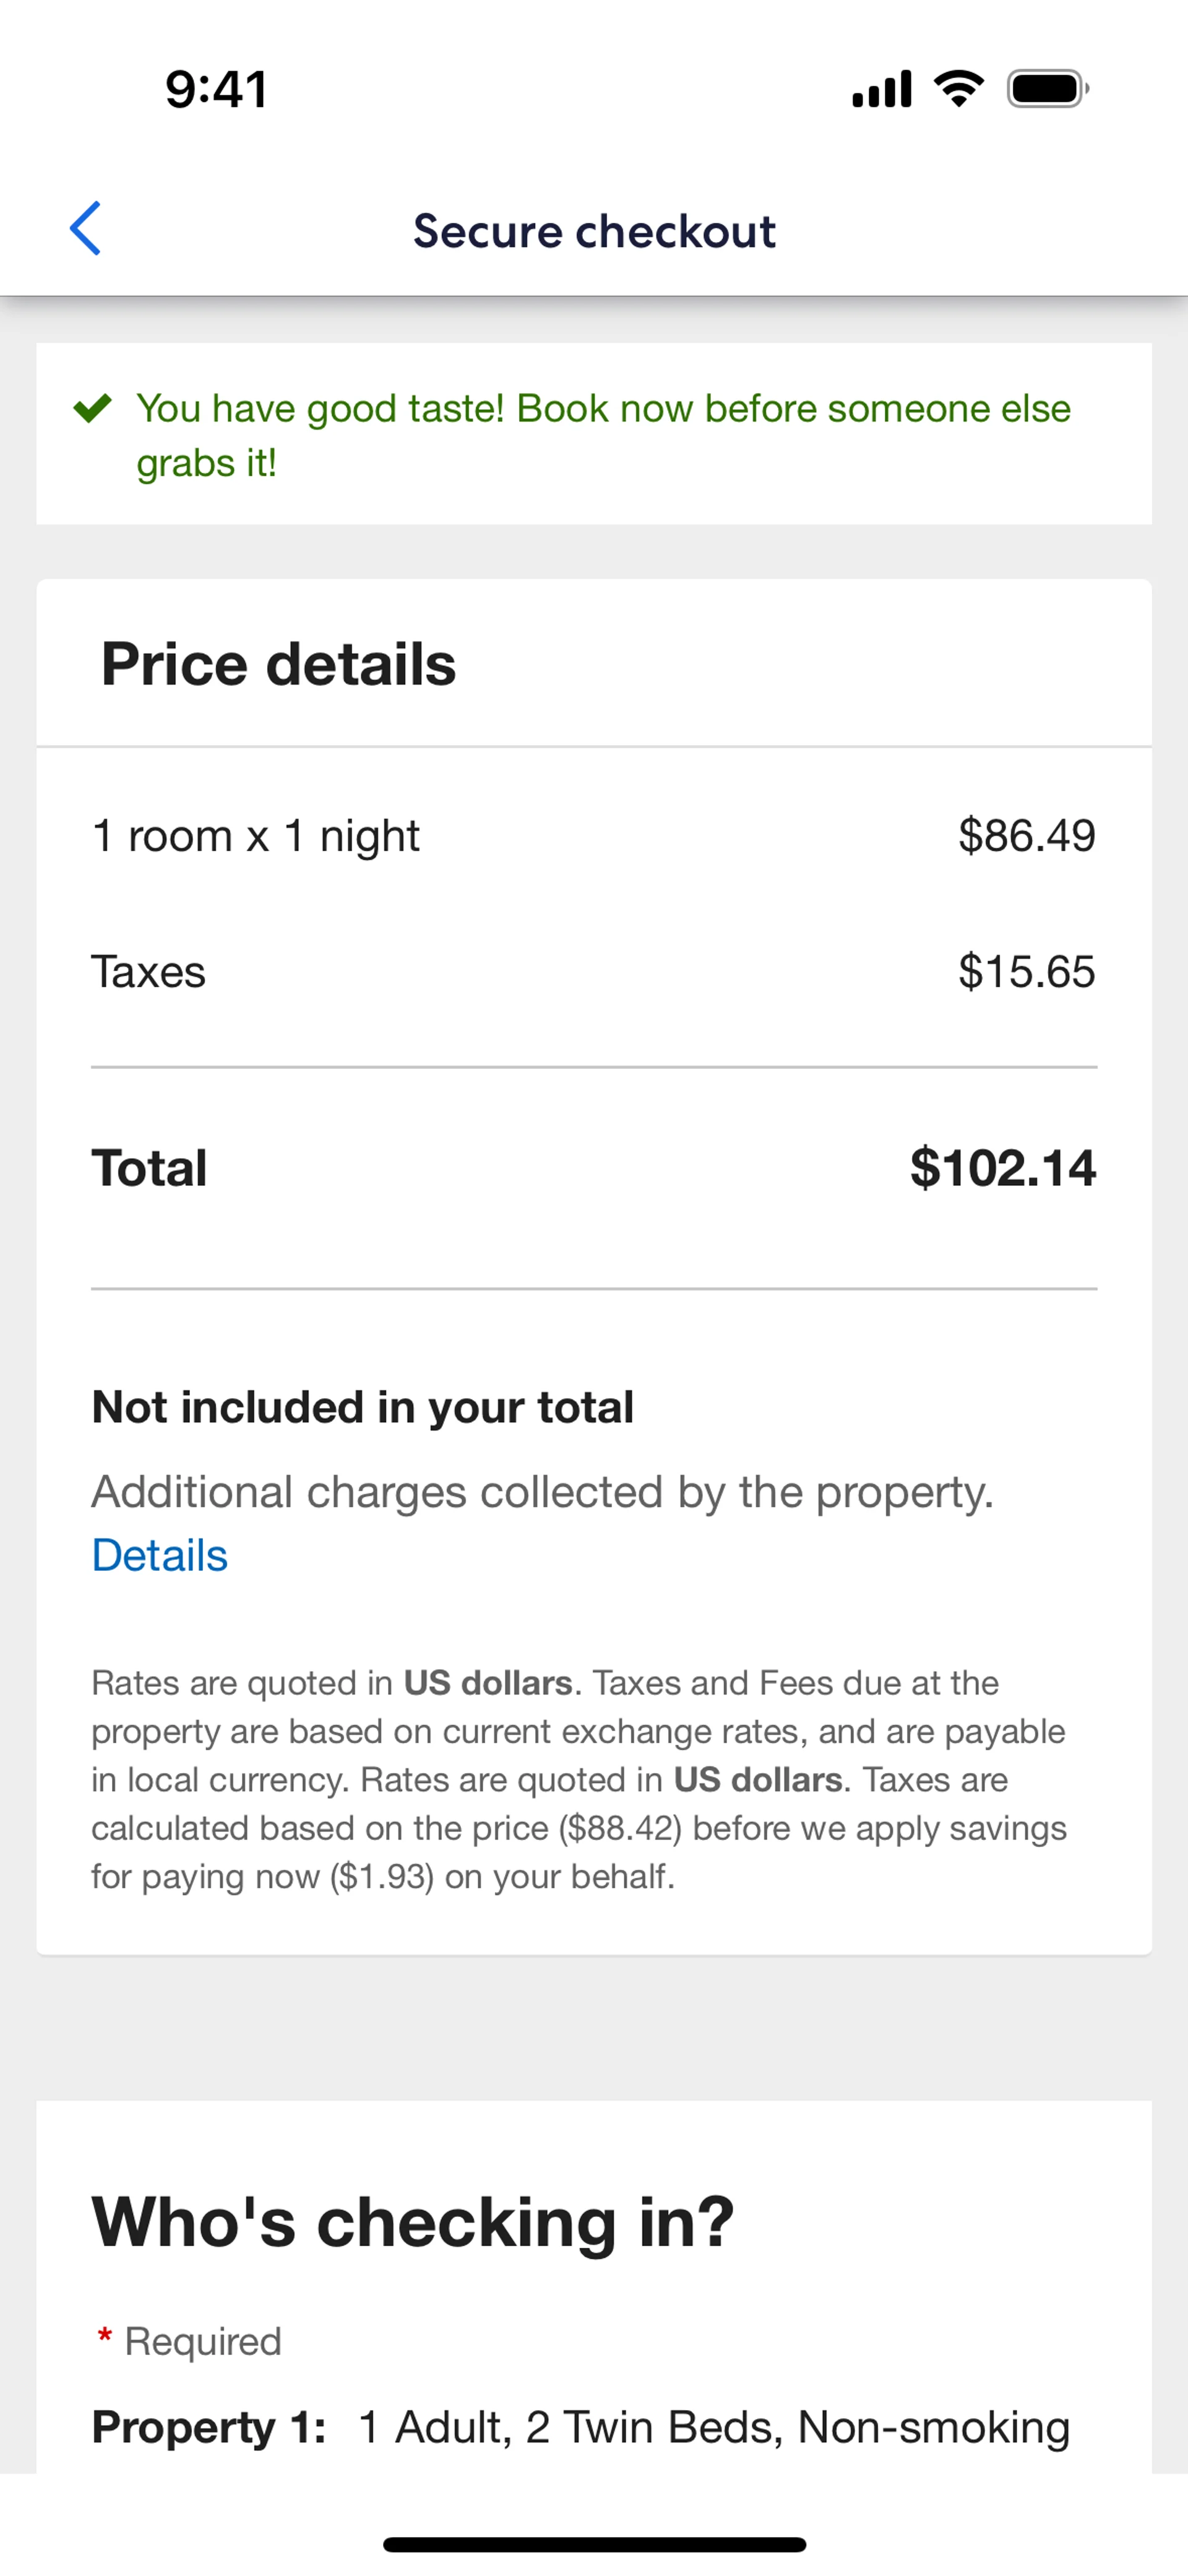The height and width of the screenshot is (2576, 1188).
Task: Tap the home indicator bar
Action: click(x=594, y=2544)
